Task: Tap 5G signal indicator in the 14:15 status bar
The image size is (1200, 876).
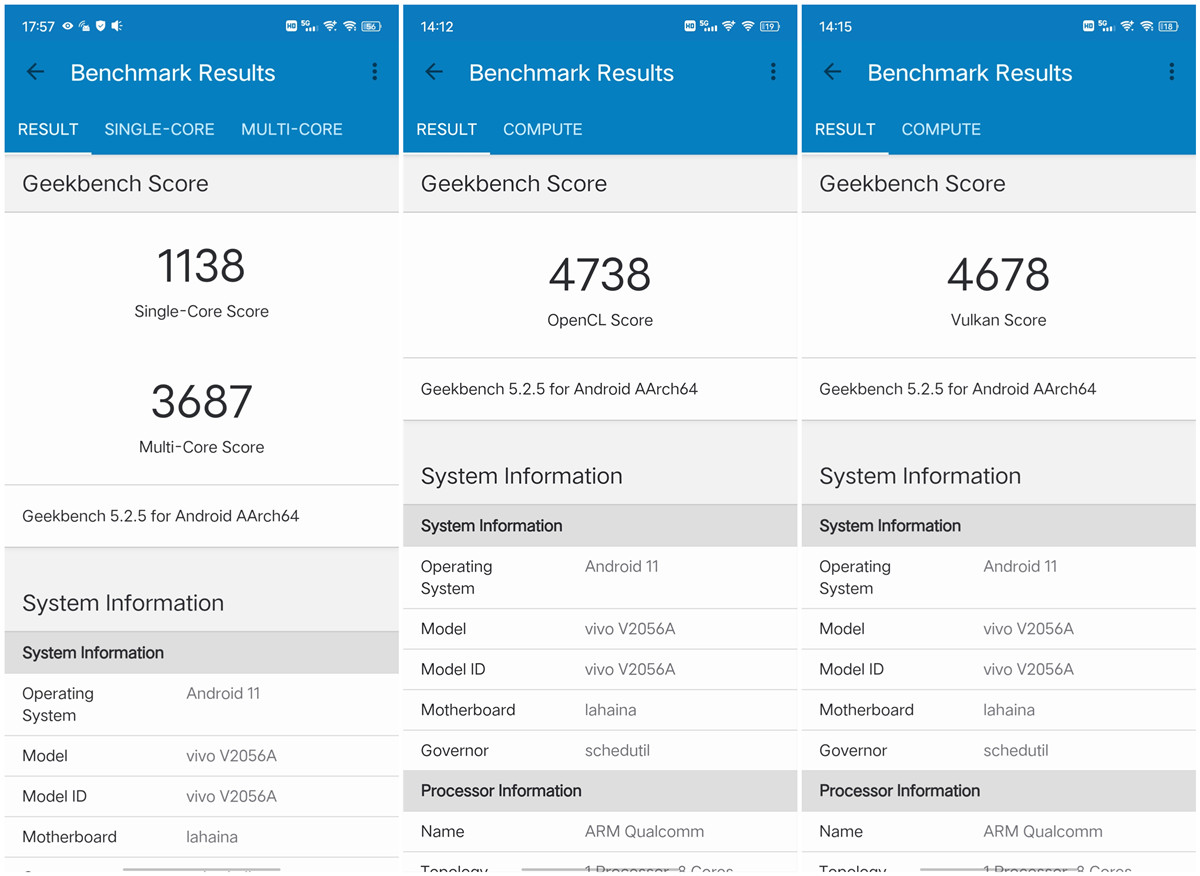Action: tap(1106, 26)
